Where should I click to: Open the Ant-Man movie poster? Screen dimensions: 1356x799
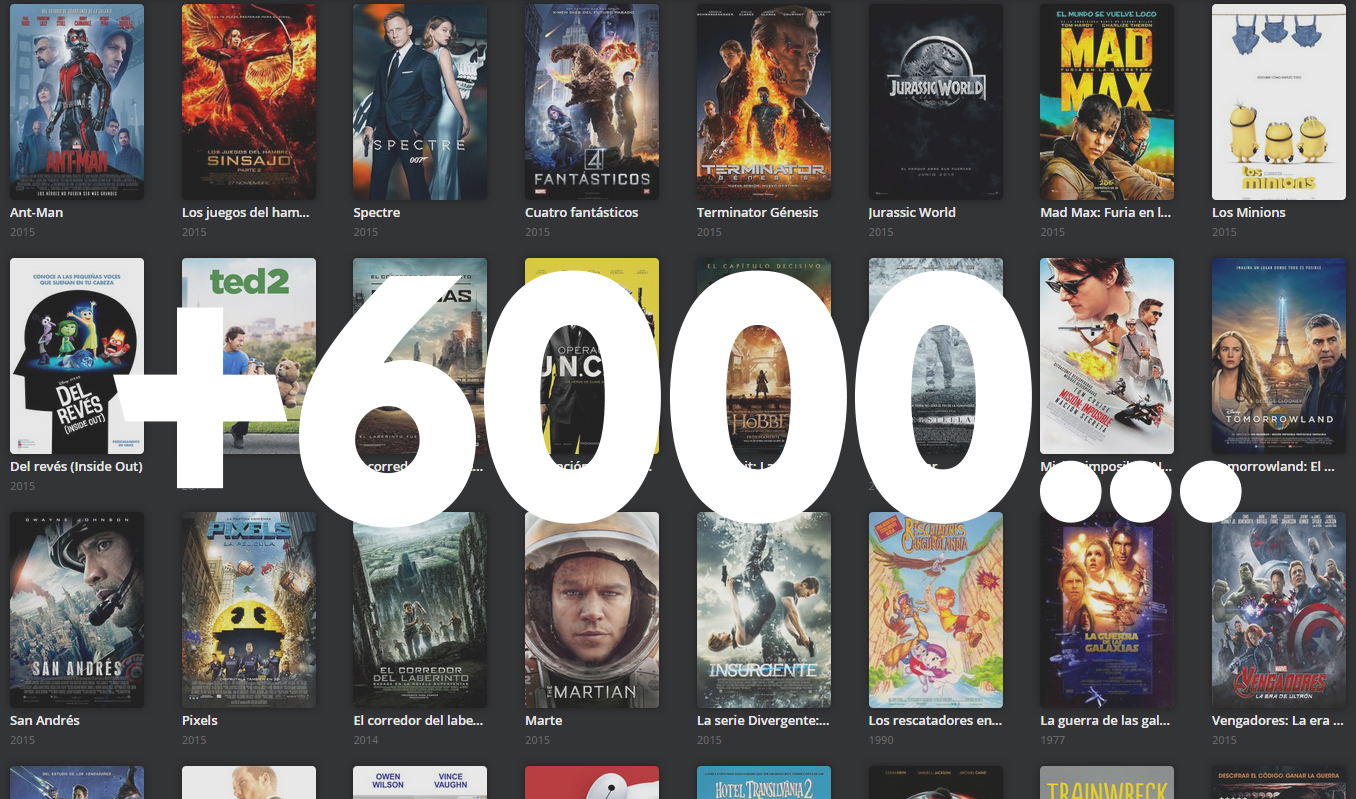[x=77, y=102]
